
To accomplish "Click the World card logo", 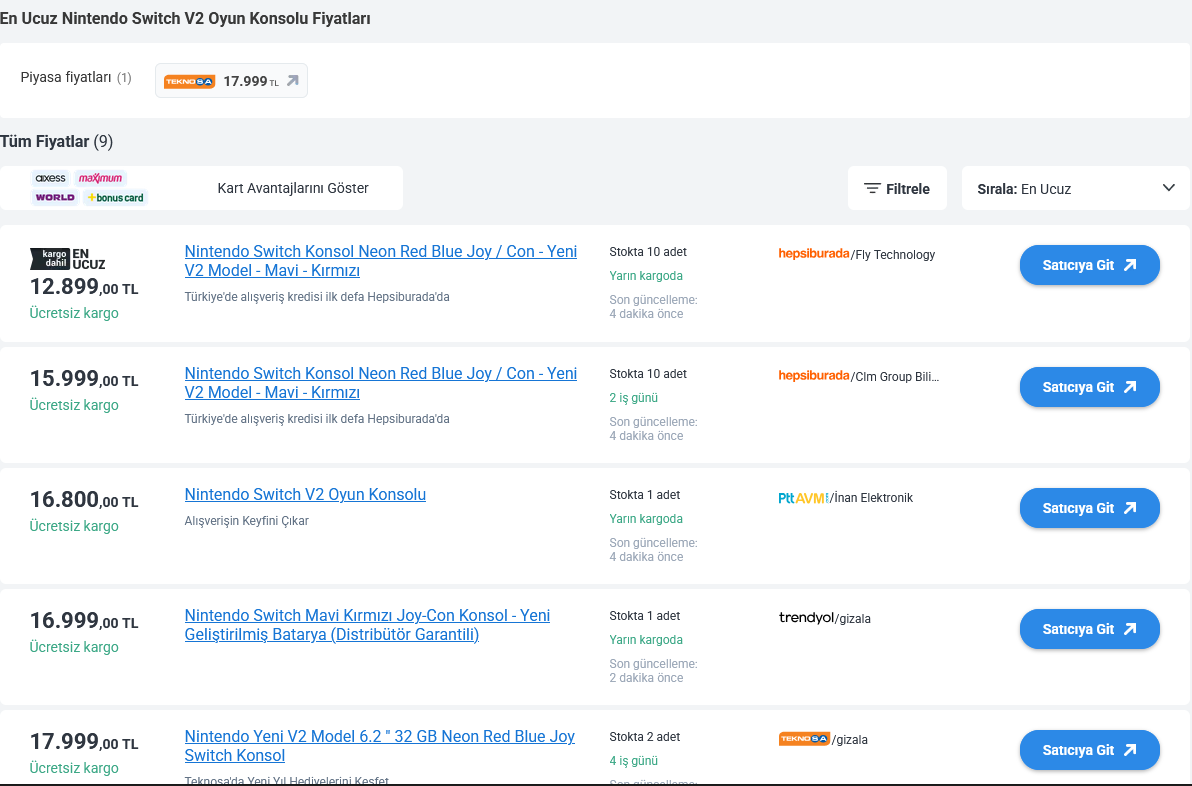I will tap(55, 197).
